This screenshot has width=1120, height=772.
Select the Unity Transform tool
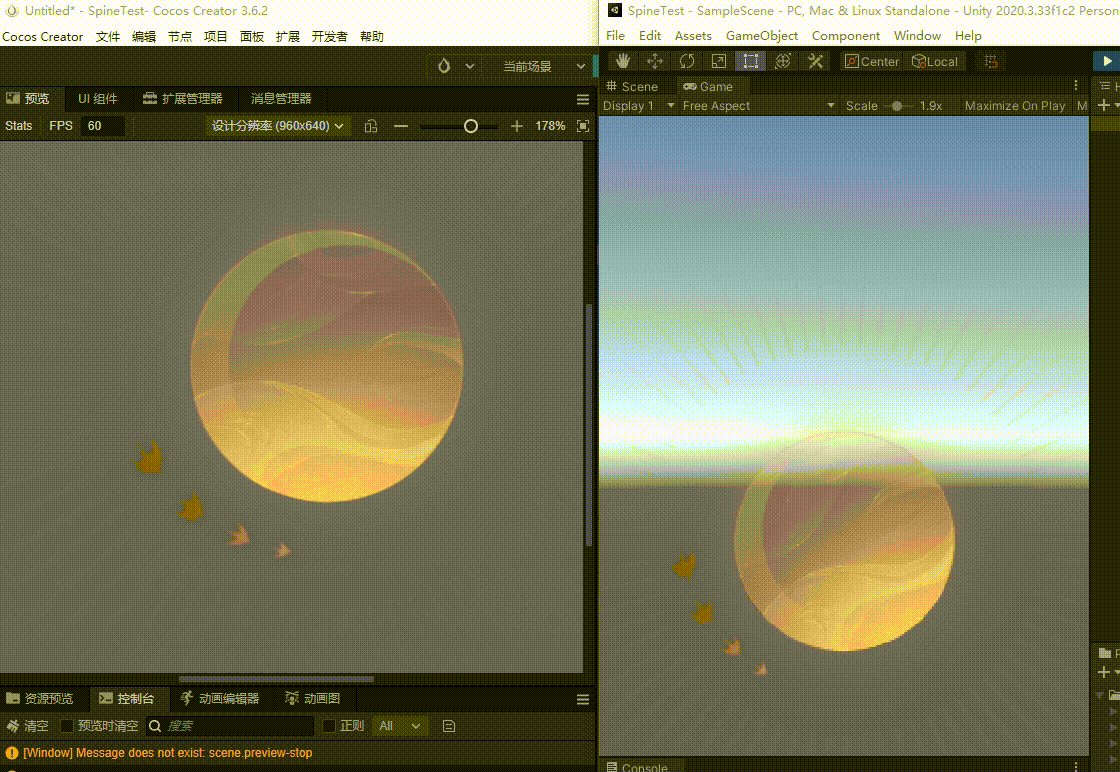pyautogui.click(x=783, y=61)
